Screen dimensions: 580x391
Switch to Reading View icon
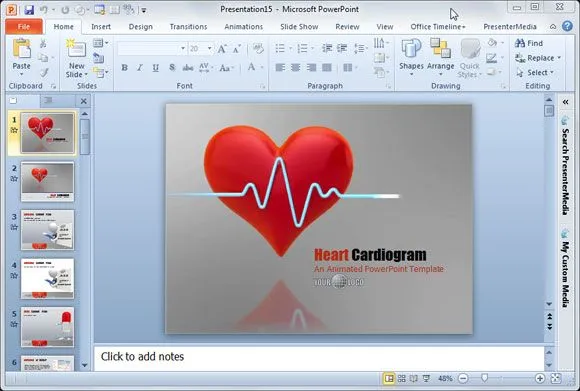(x=414, y=378)
